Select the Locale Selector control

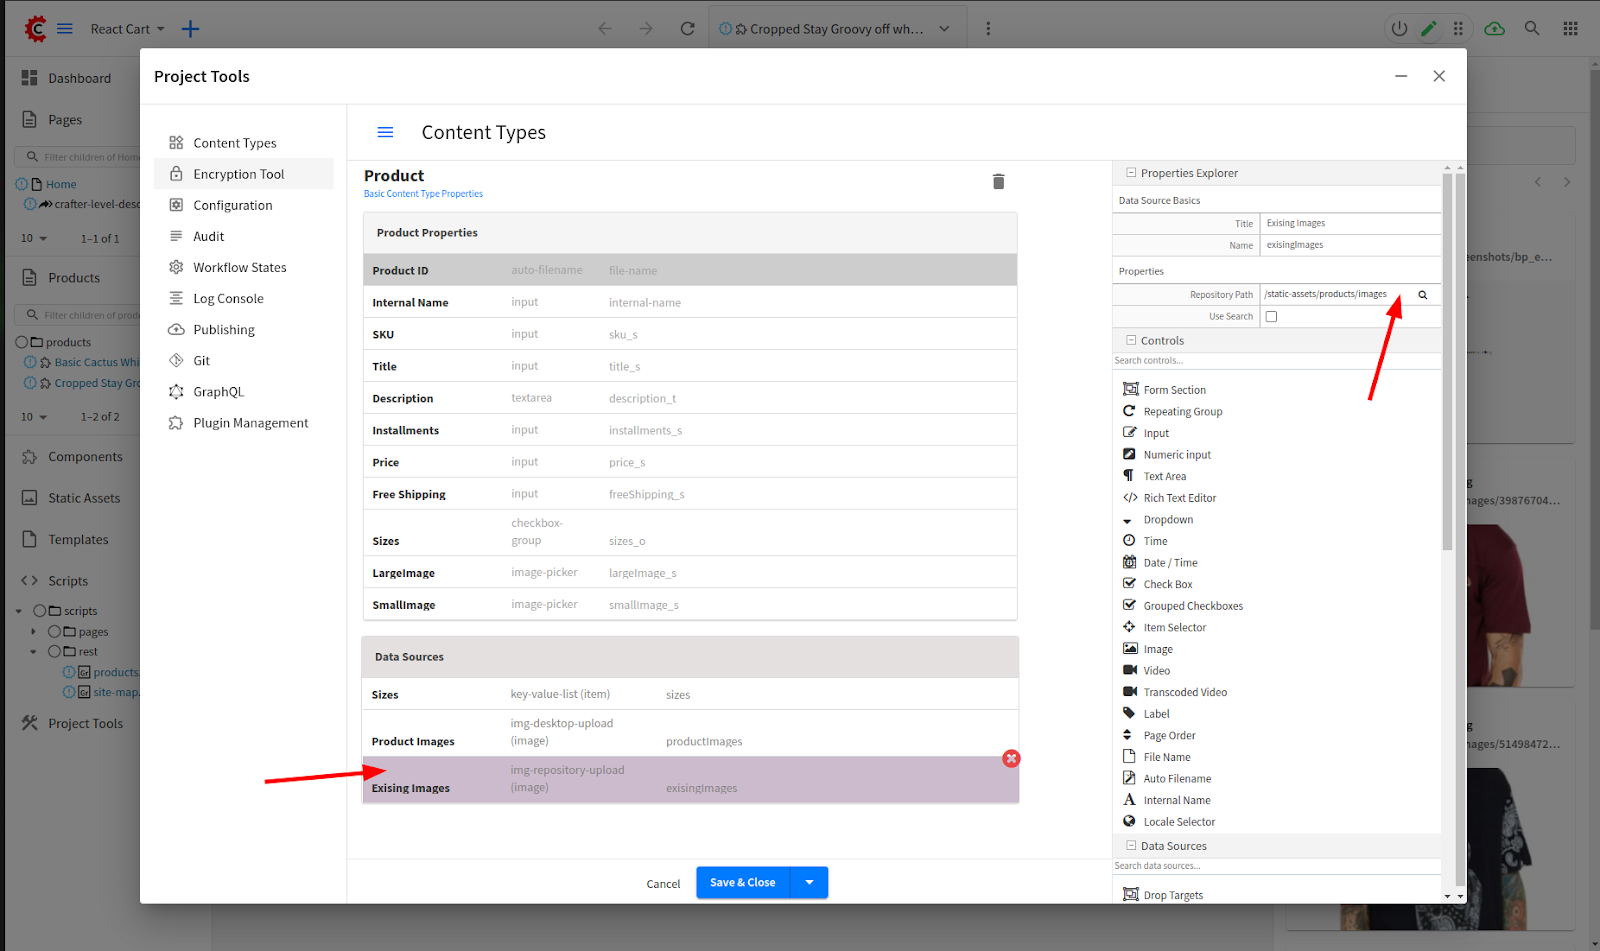pos(1179,822)
